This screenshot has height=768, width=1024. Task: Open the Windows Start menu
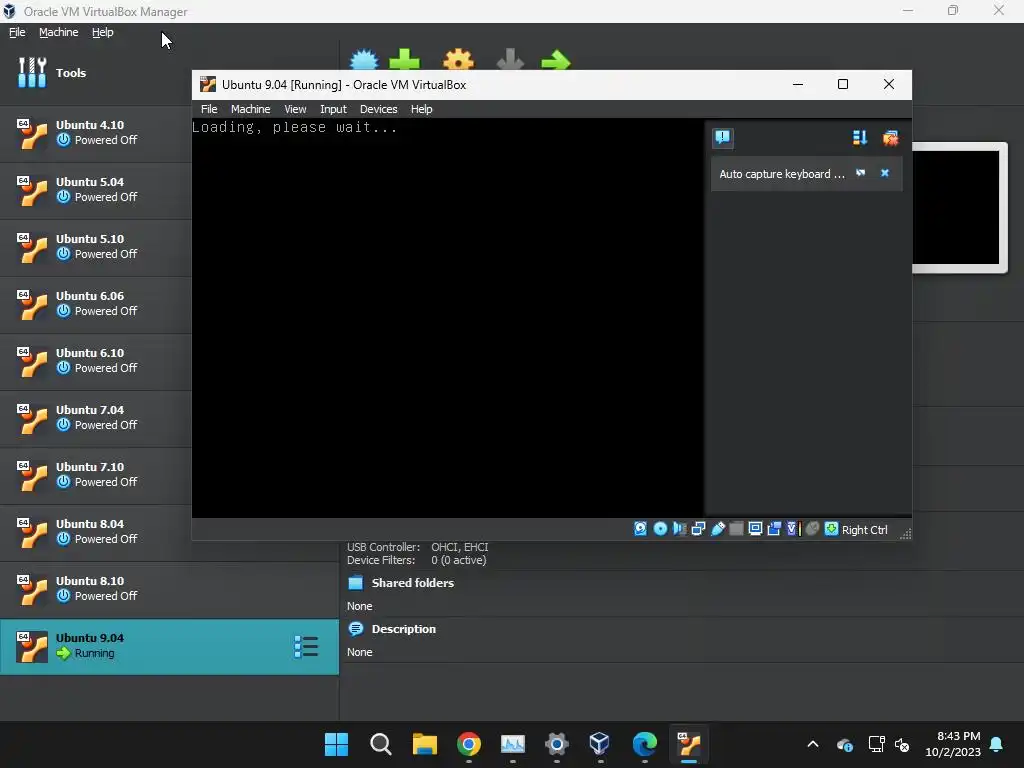point(336,744)
